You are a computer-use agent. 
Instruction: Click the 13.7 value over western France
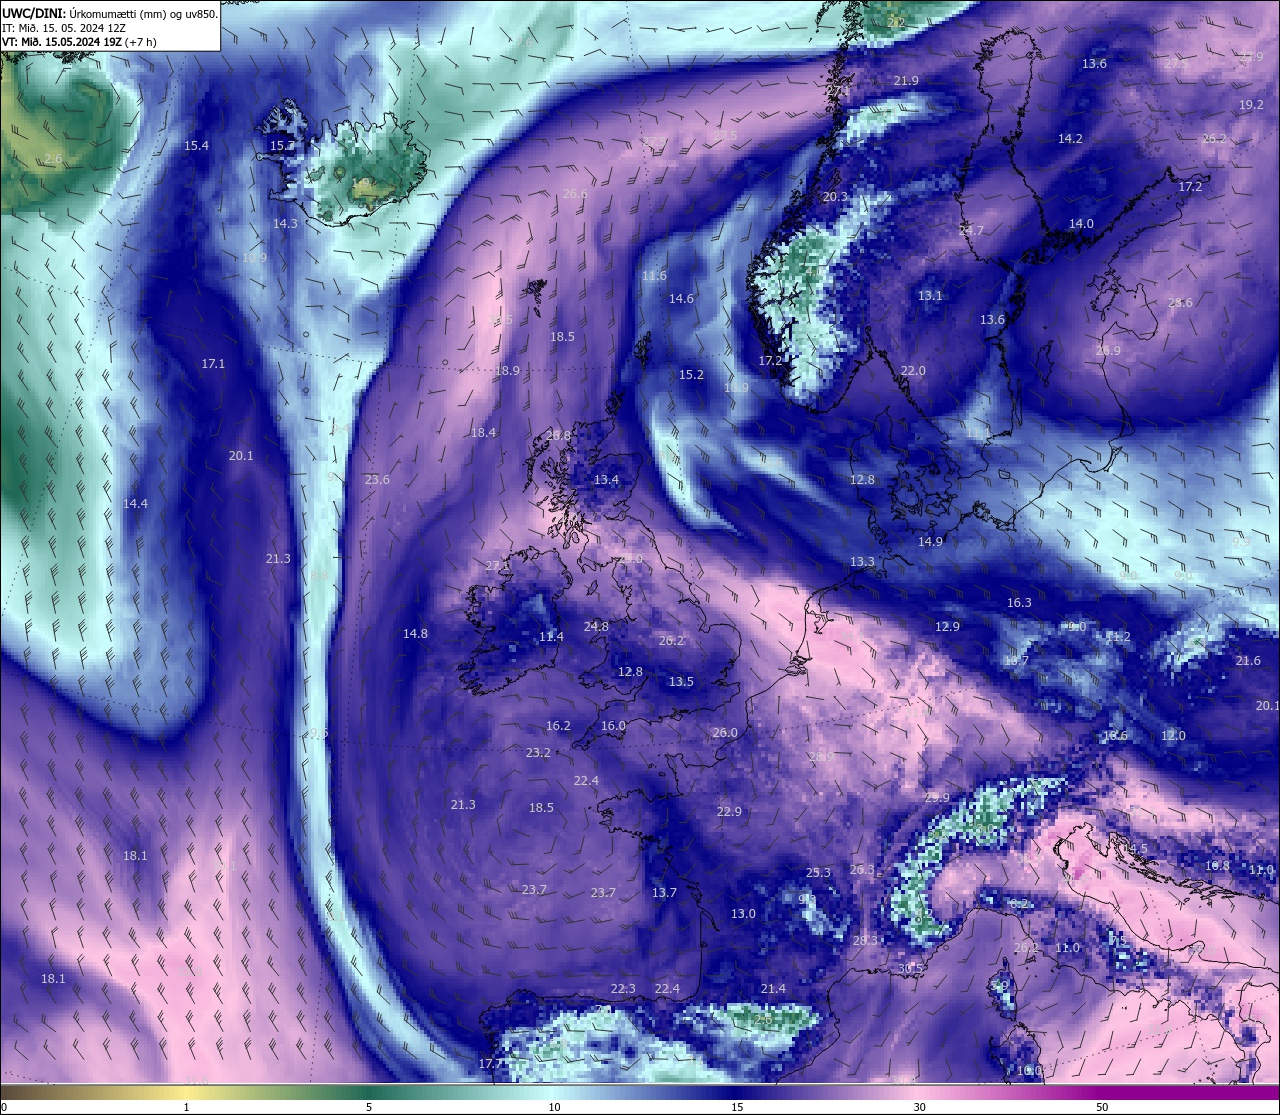click(x=664, y=893)
